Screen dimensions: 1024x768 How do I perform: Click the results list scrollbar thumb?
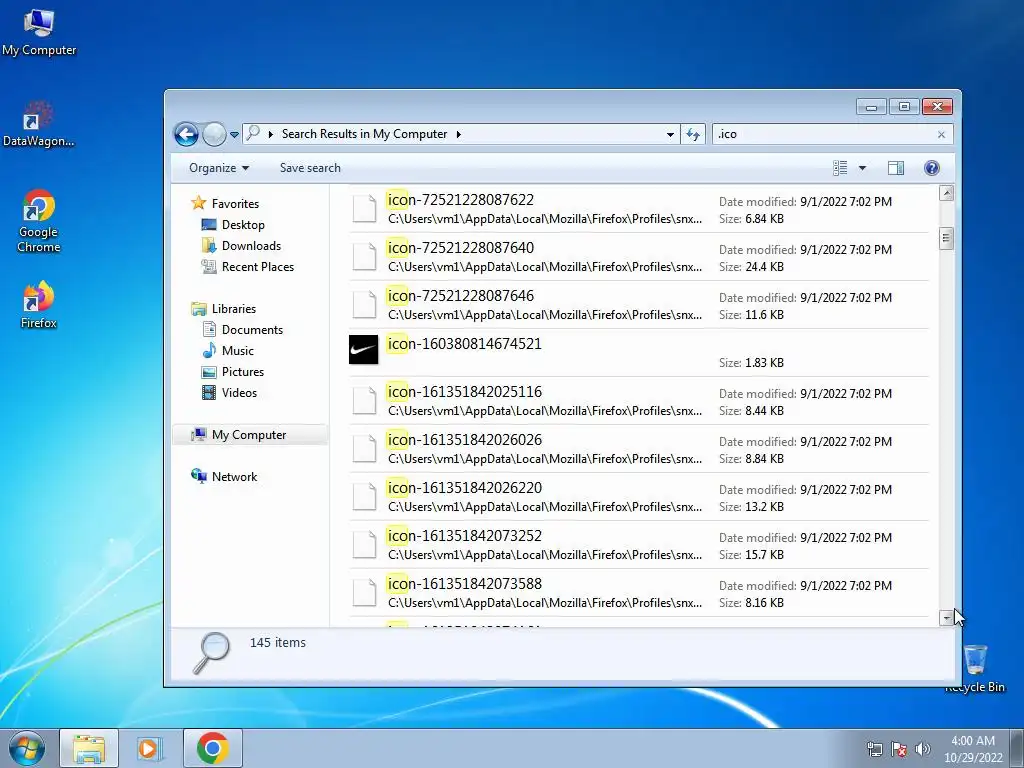[x=946, y=238]
